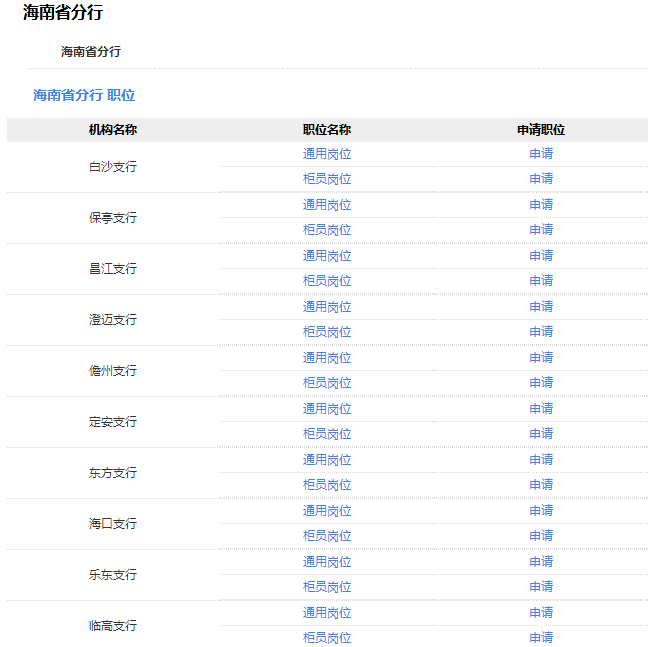
Task: Open 通用岗位 link for 澄迈支行
Action: point(327,307)
